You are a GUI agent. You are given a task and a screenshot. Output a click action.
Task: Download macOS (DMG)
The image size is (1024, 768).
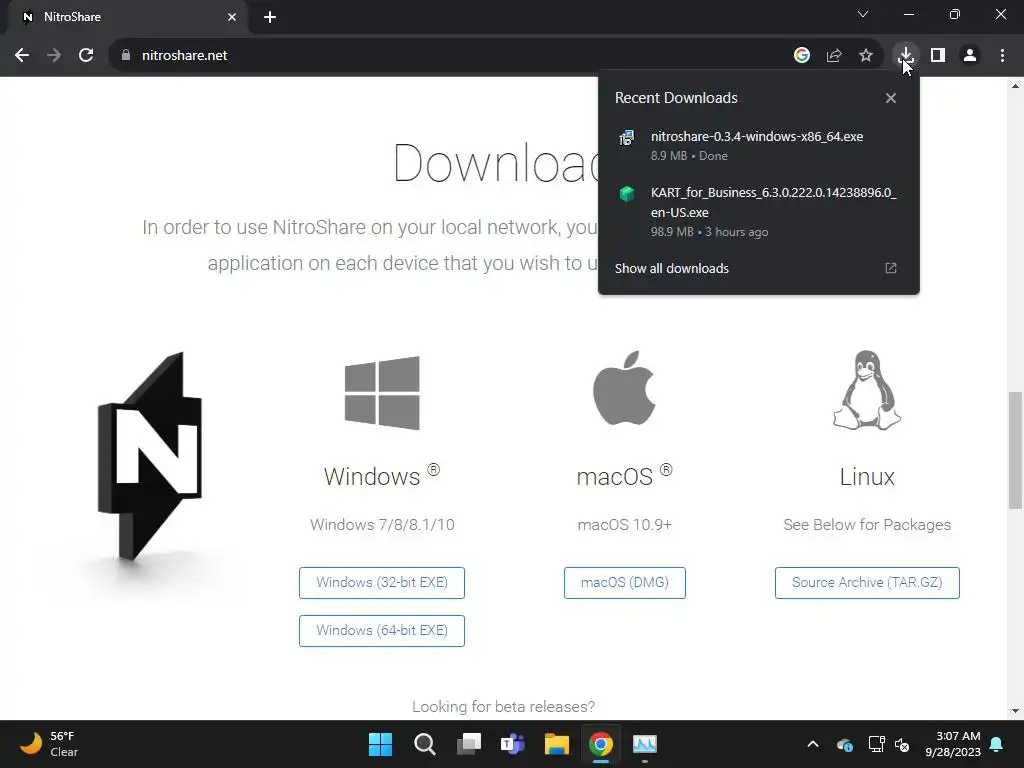pos(625,583)
